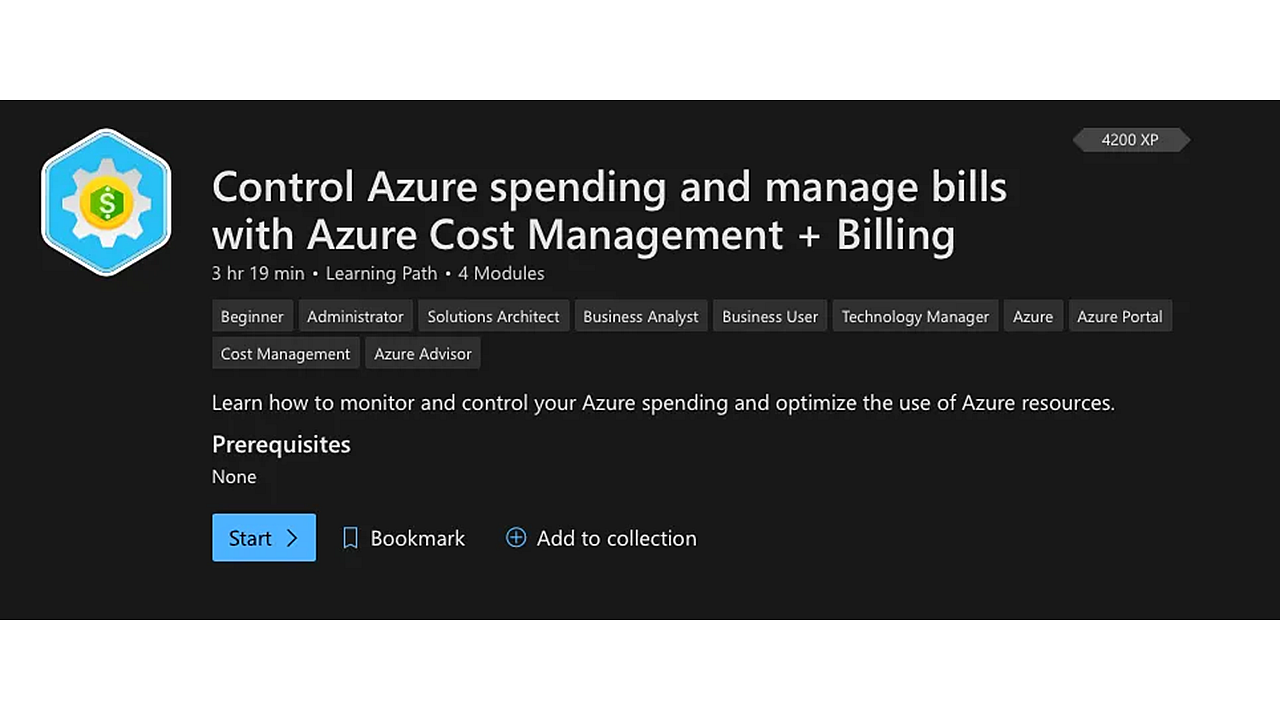Select the Administrator tag

tap(355, 316)
